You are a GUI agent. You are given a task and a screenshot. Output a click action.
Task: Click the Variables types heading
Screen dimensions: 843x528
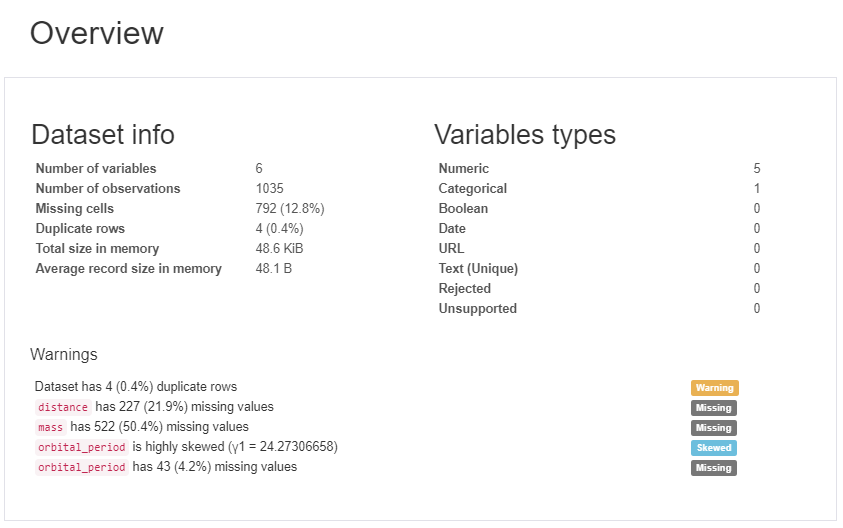tap(525, 135)
